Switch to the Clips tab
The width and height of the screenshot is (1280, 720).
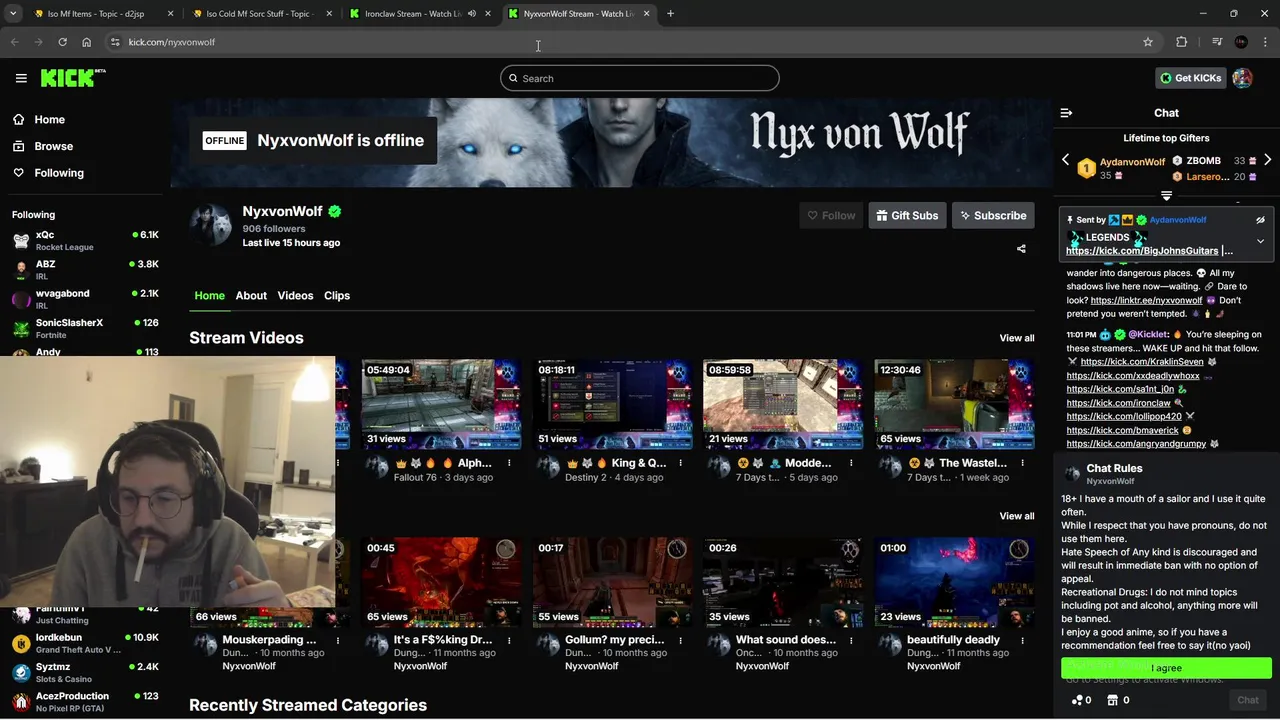(337, 296)
